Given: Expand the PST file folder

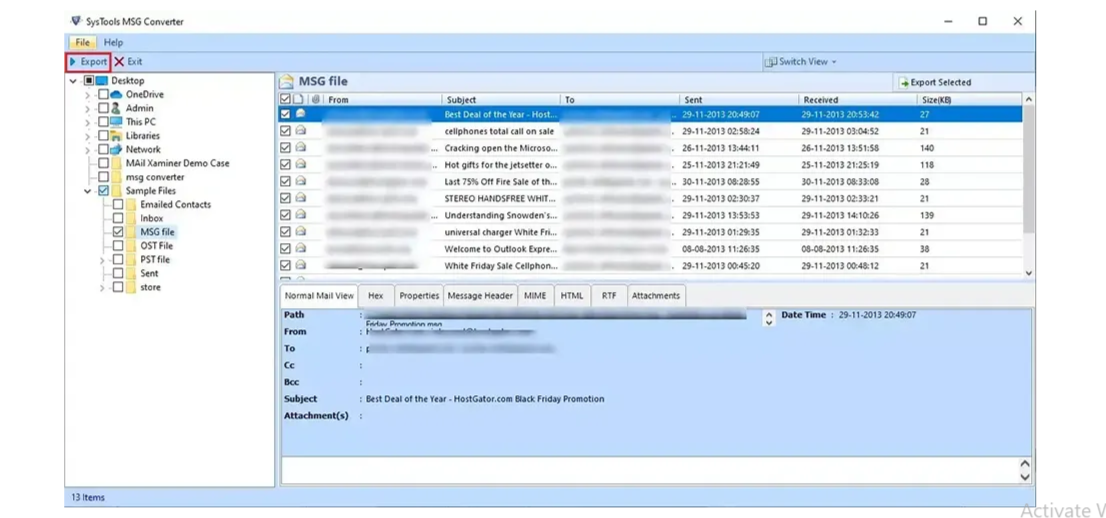Looking at the screenshot, I should 102,260.
